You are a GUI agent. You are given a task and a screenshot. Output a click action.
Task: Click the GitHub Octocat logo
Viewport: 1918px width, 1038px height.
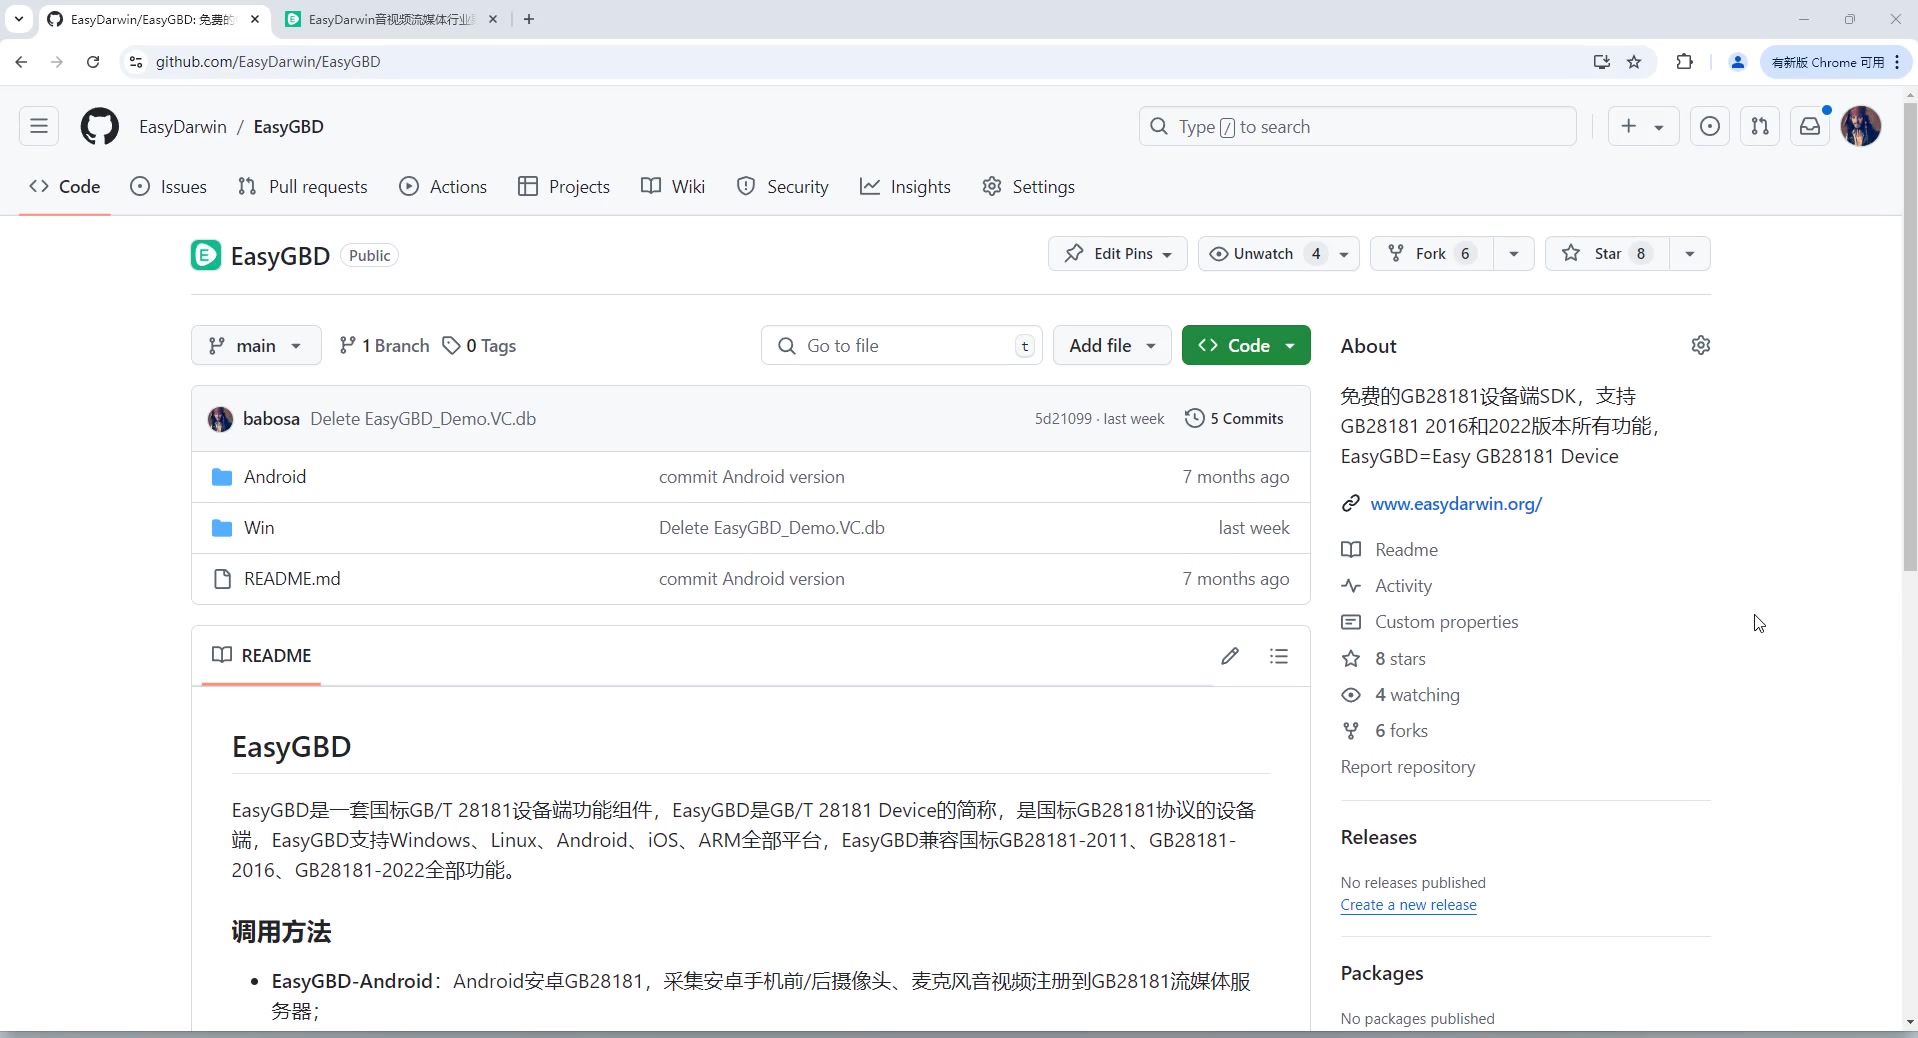(99, 127)
